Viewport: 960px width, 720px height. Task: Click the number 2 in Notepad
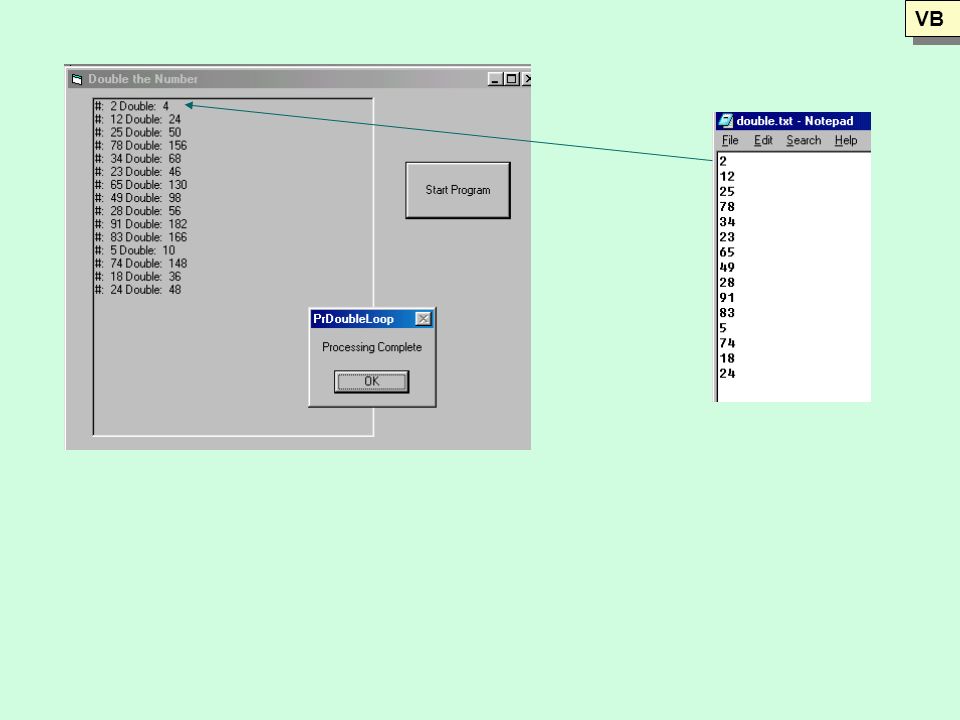tap(723, 161)
